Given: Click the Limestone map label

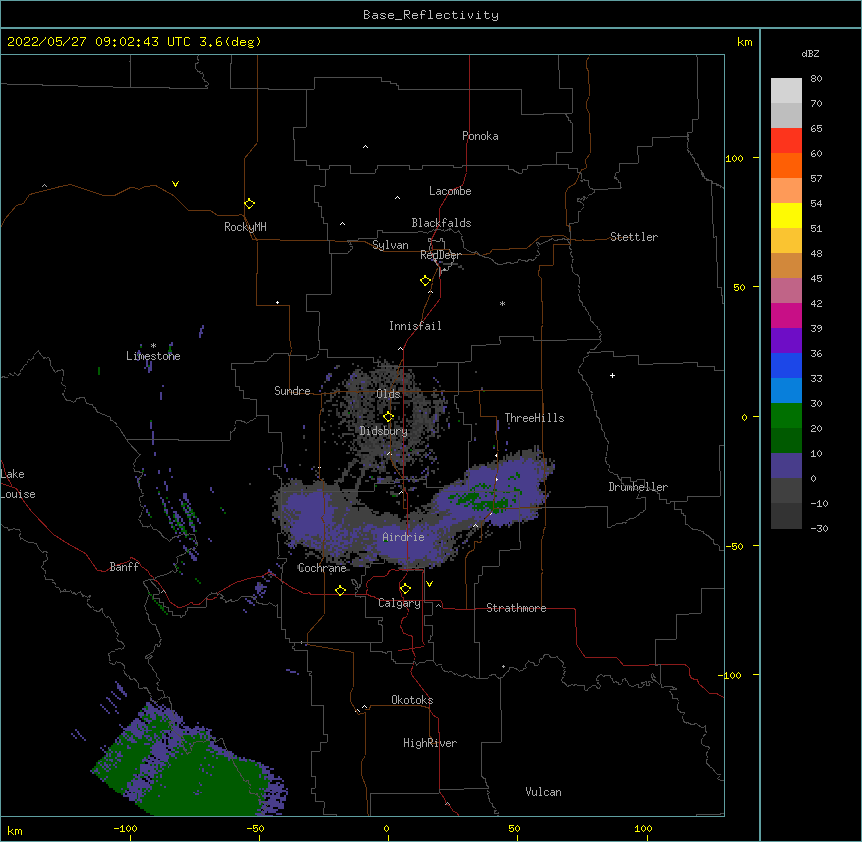Looking at the screenshot, I should (x=153, y=356).
